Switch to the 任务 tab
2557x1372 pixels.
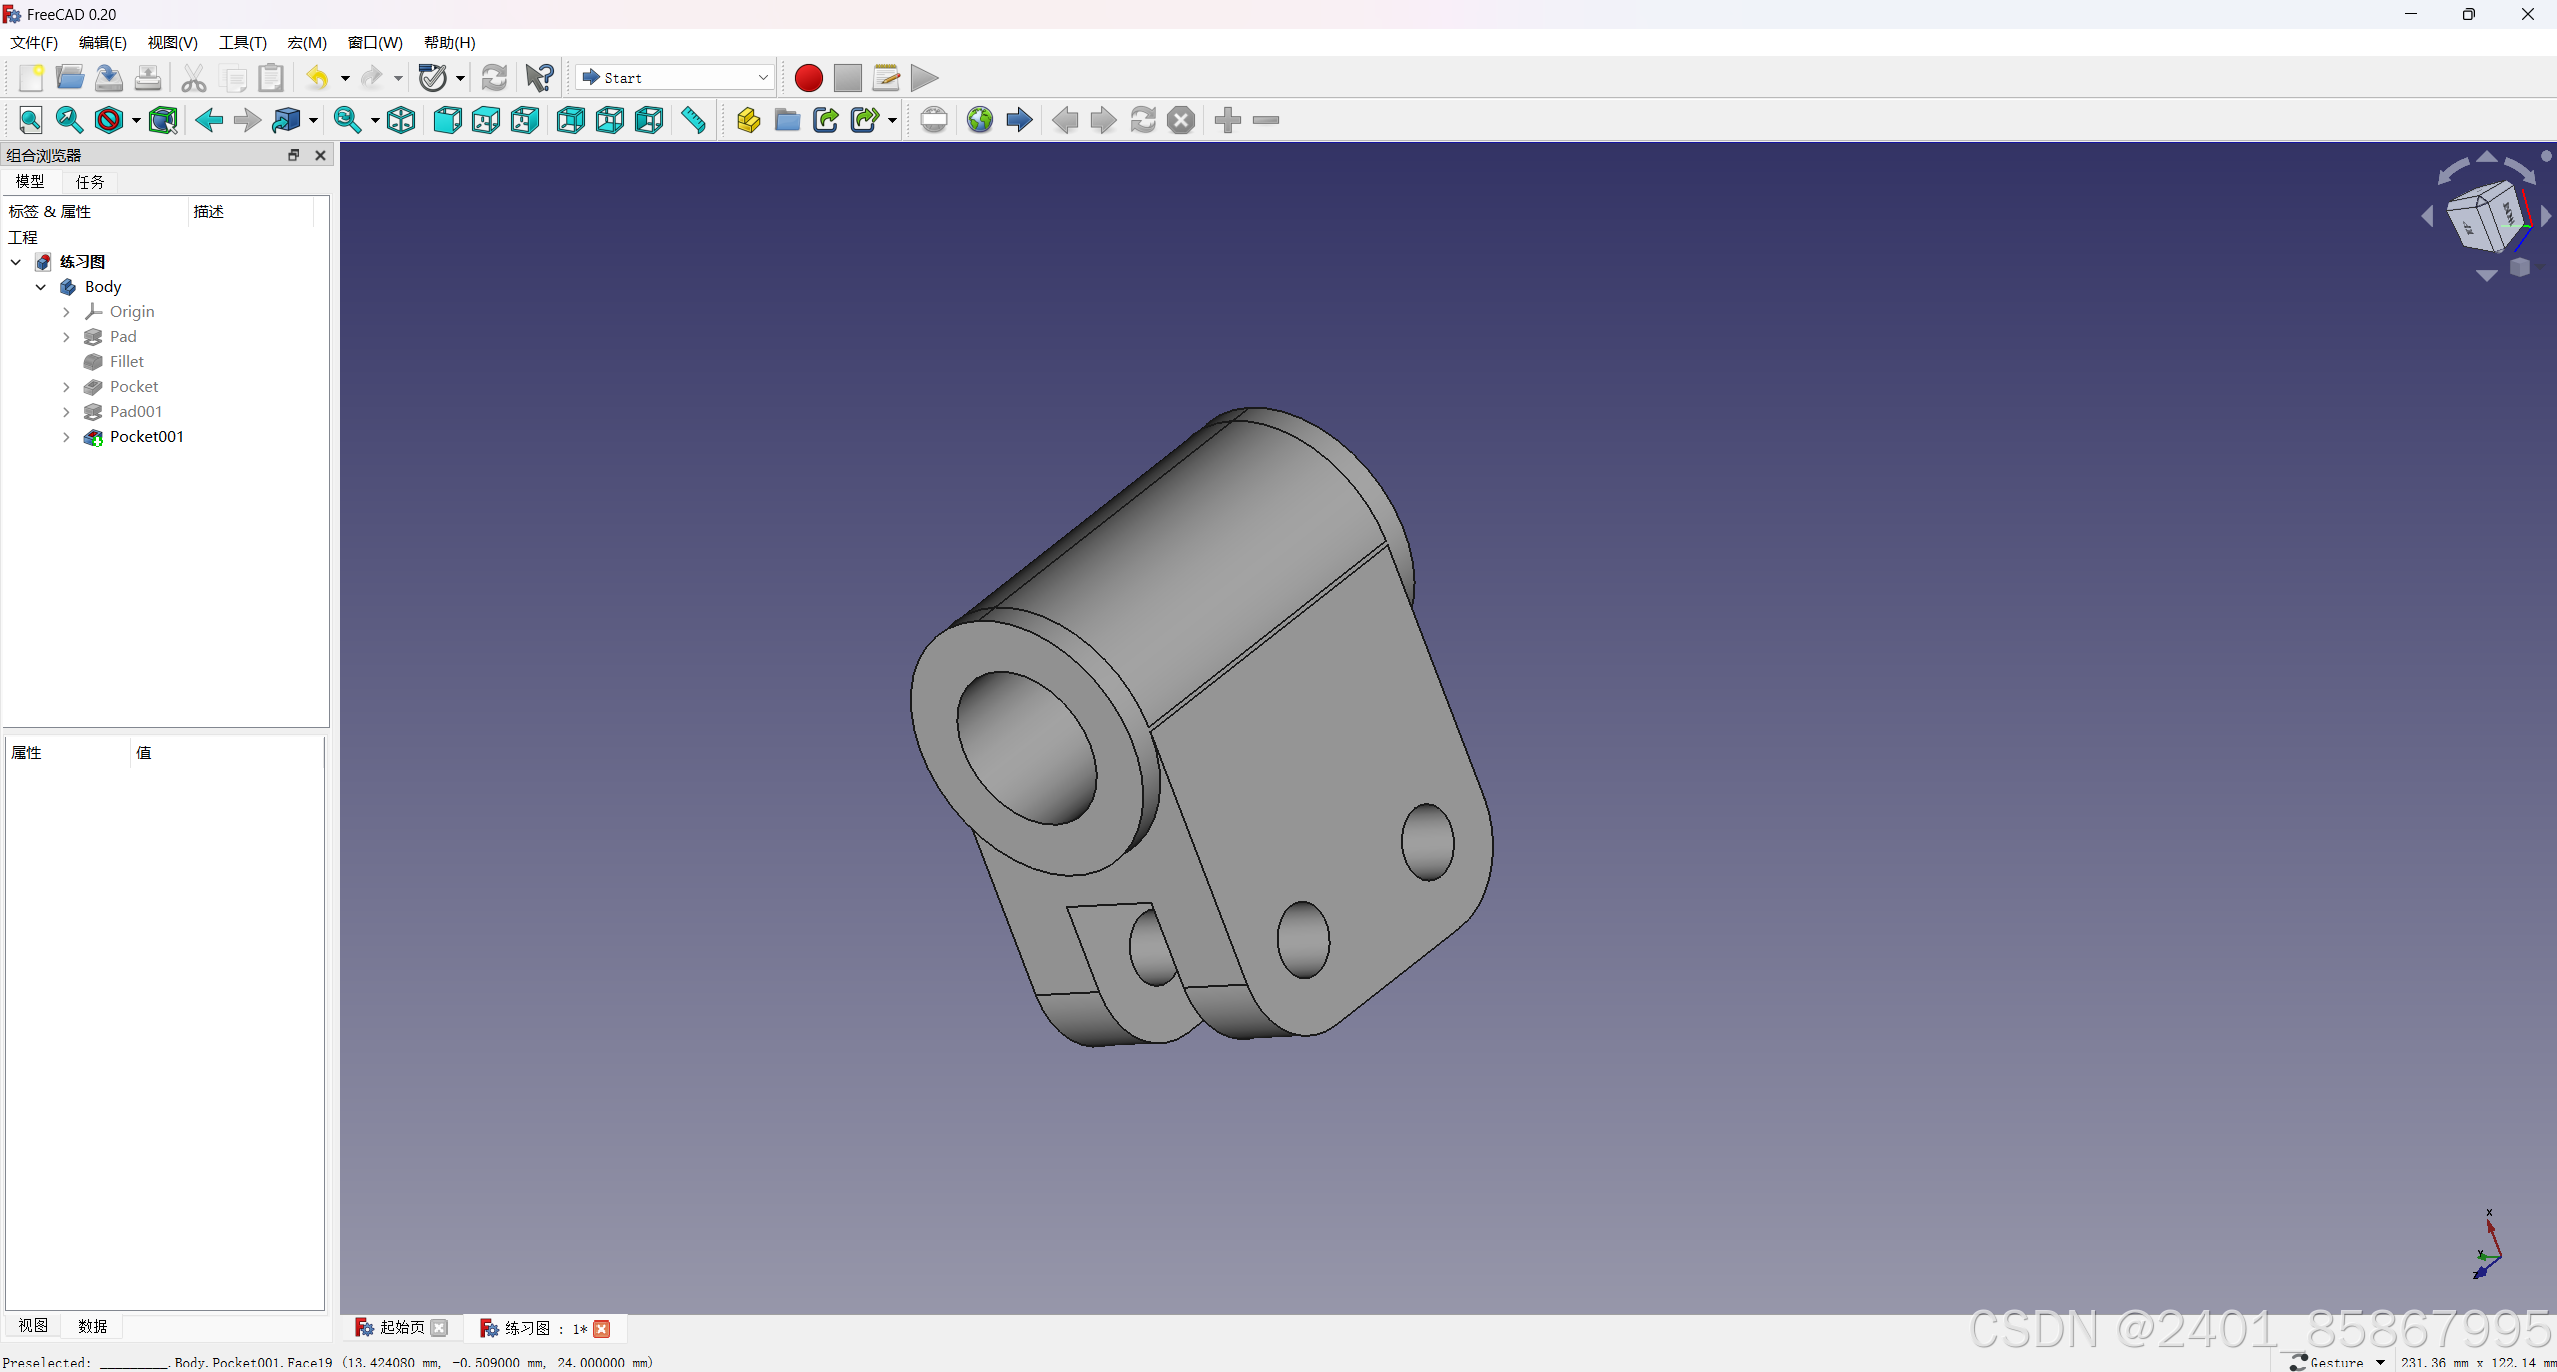[x=90, y=182]
